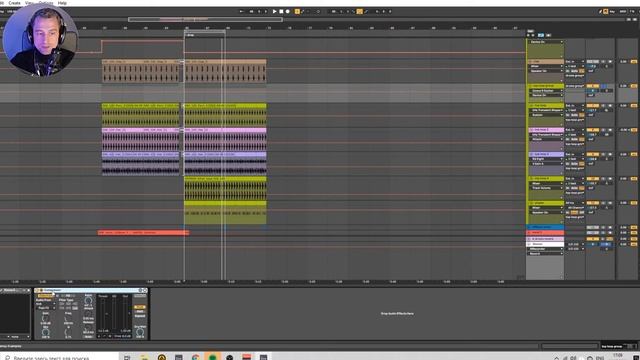640x360 pixels.
Task: Arm the tan track for recording
Action: [x=610, y=62]
